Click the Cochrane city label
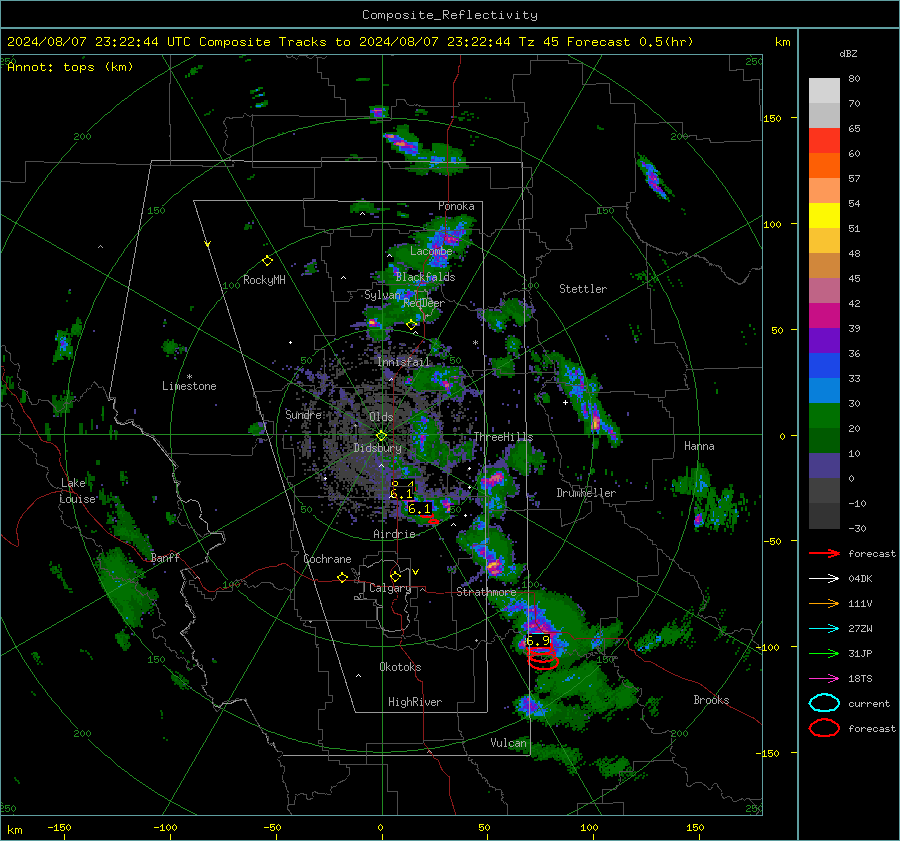The height and width of the screenshot is (841, 900). point(327,559)
